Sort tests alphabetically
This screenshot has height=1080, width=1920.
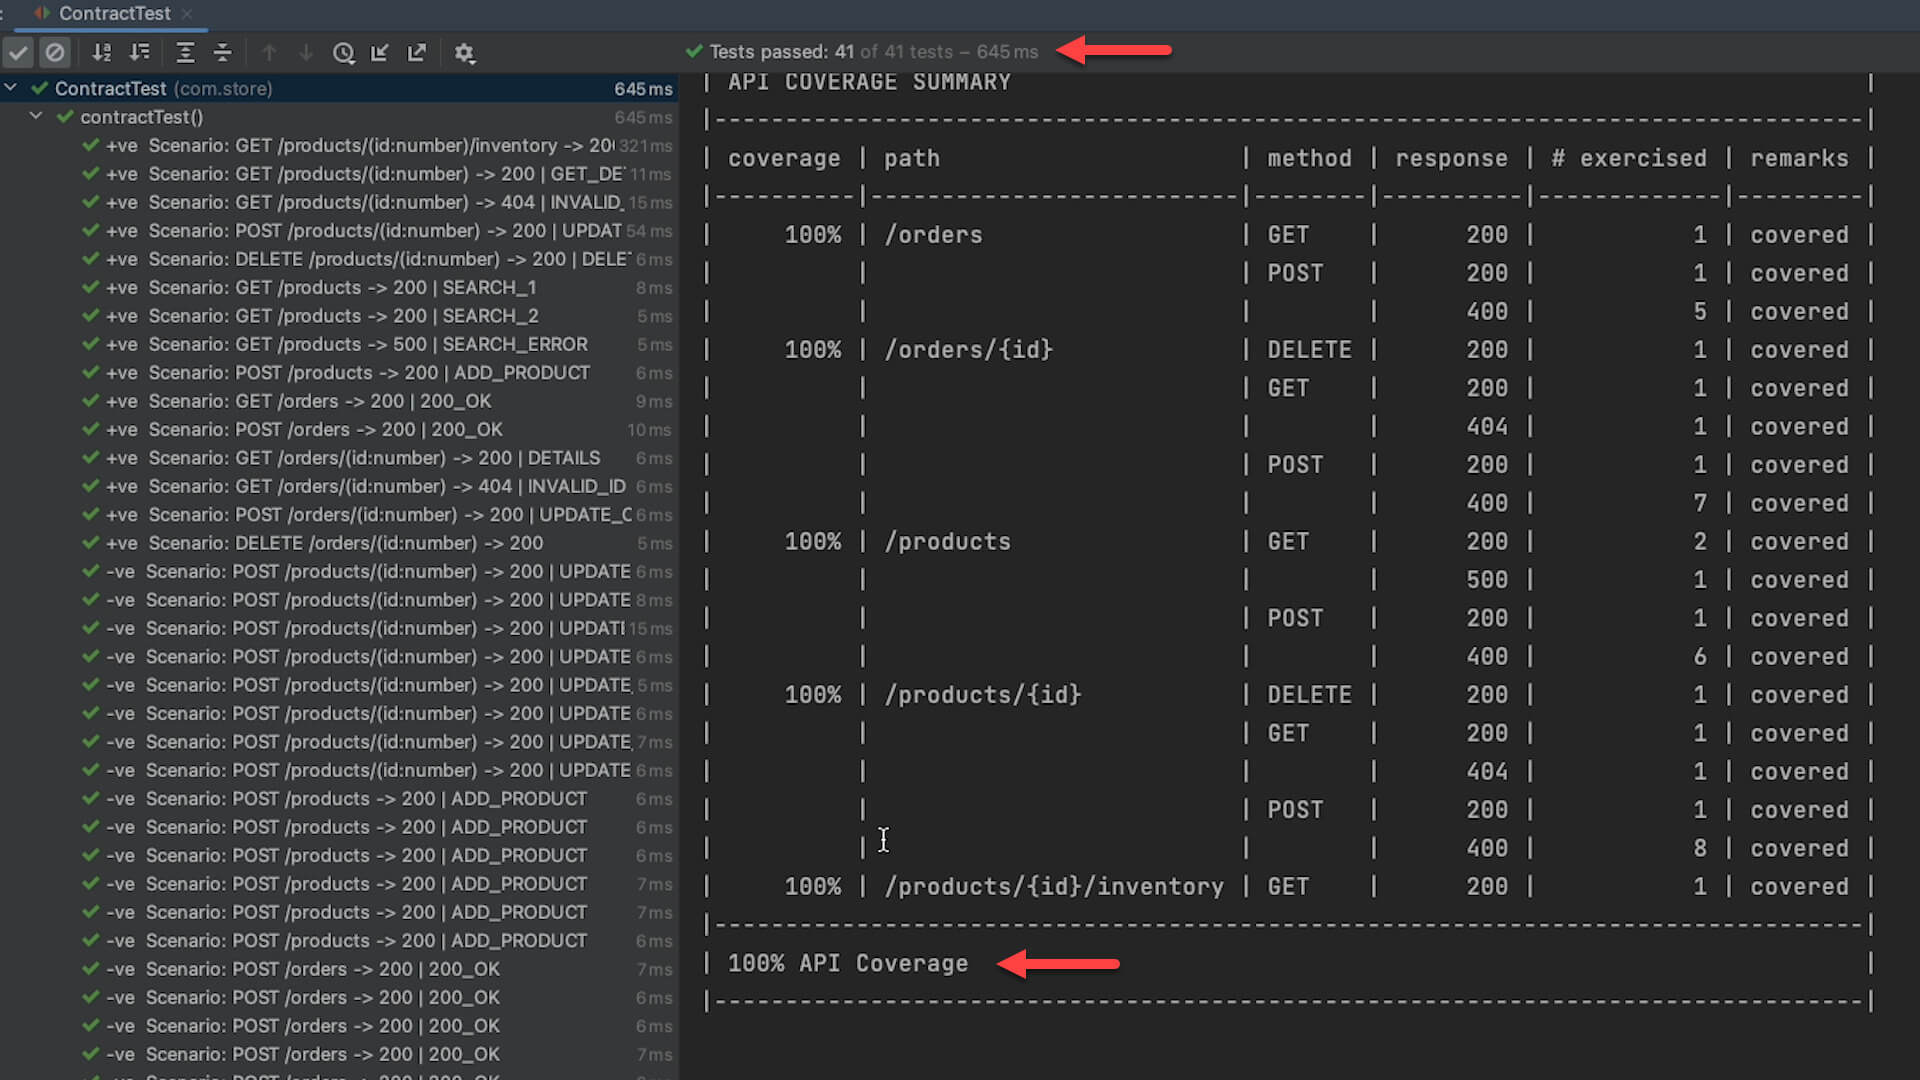click(x=102, y=53)
